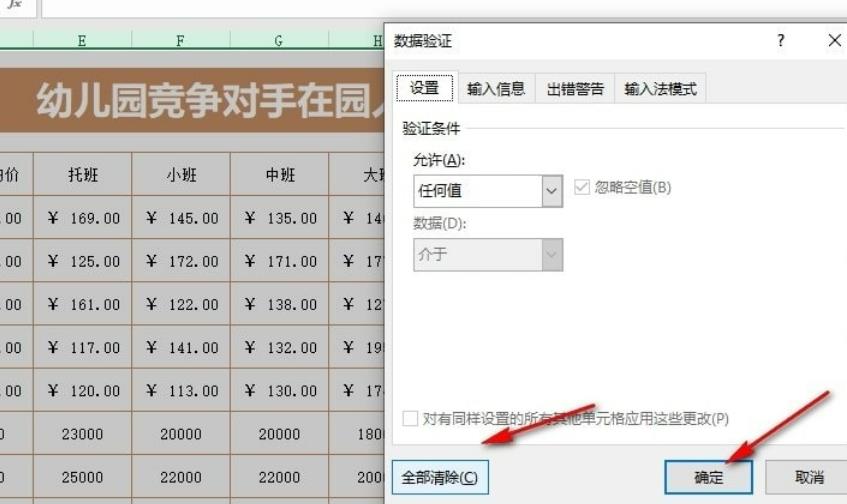
Task: Select column G header
Action: [279, 40]
